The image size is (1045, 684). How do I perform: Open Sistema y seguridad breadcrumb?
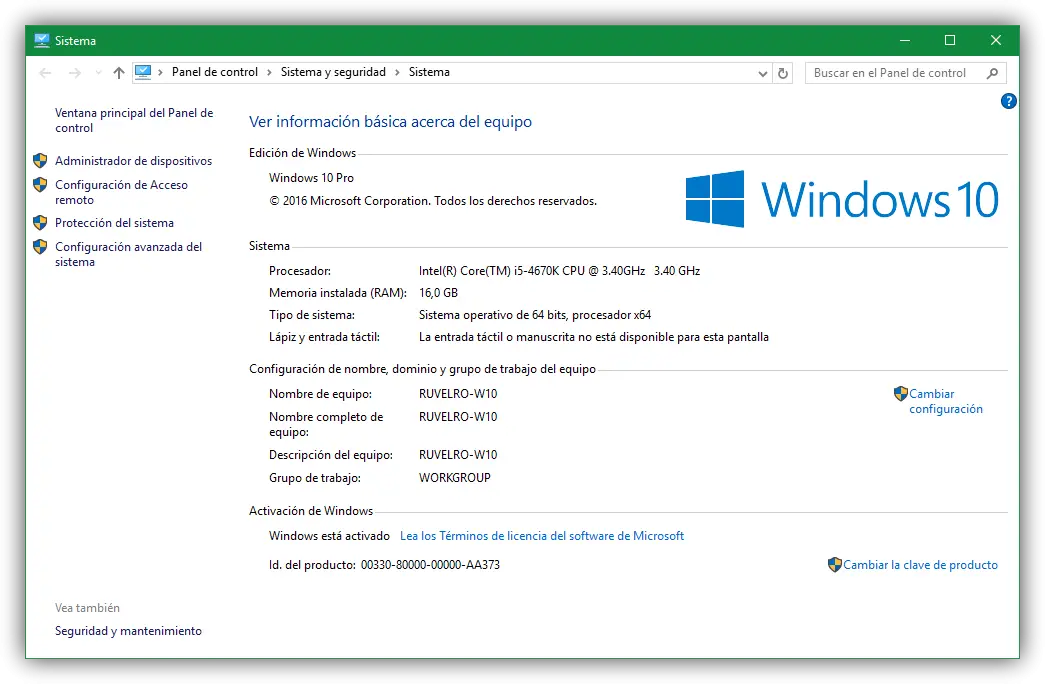point(333,72)
